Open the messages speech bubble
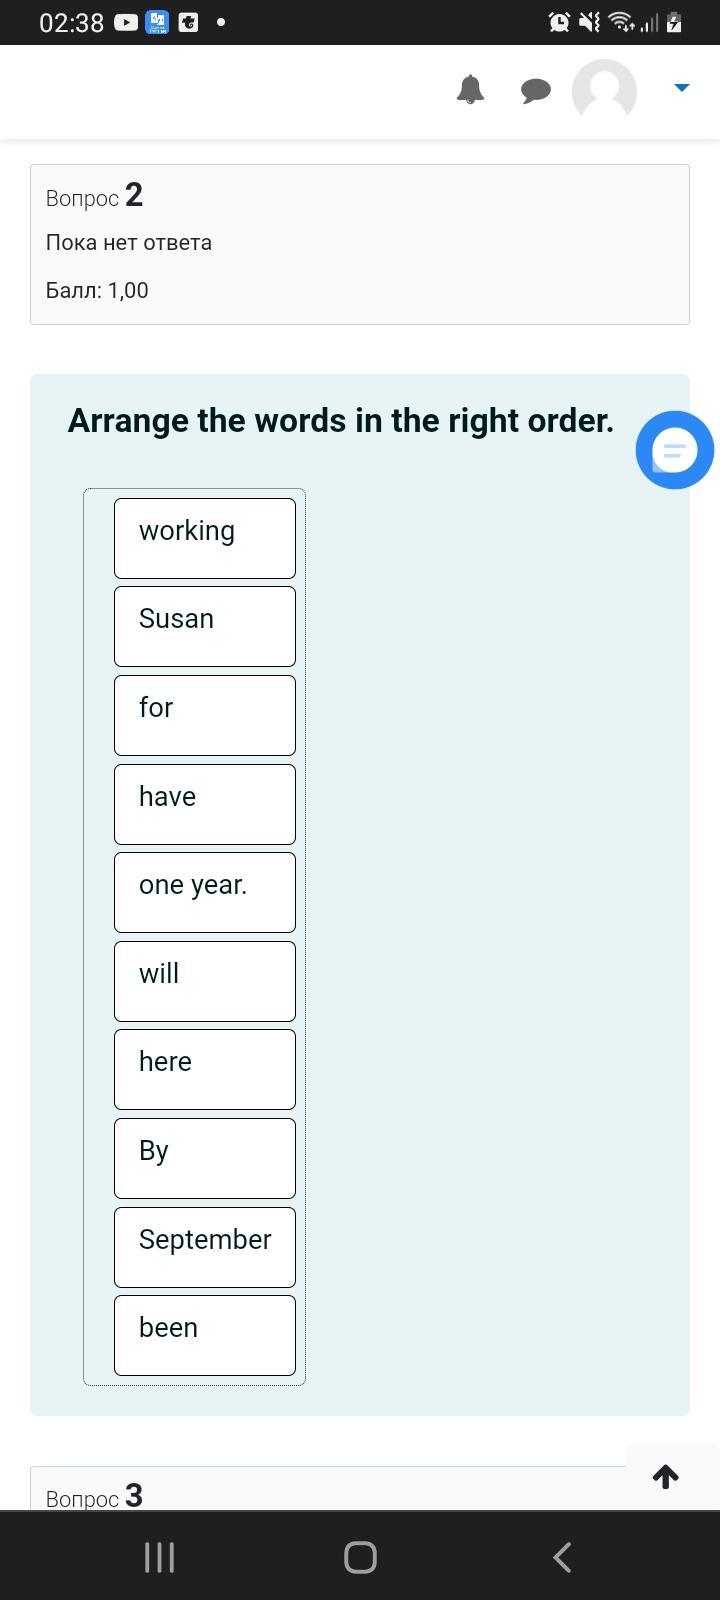The image size is (720, 1600). click(536, 91)
